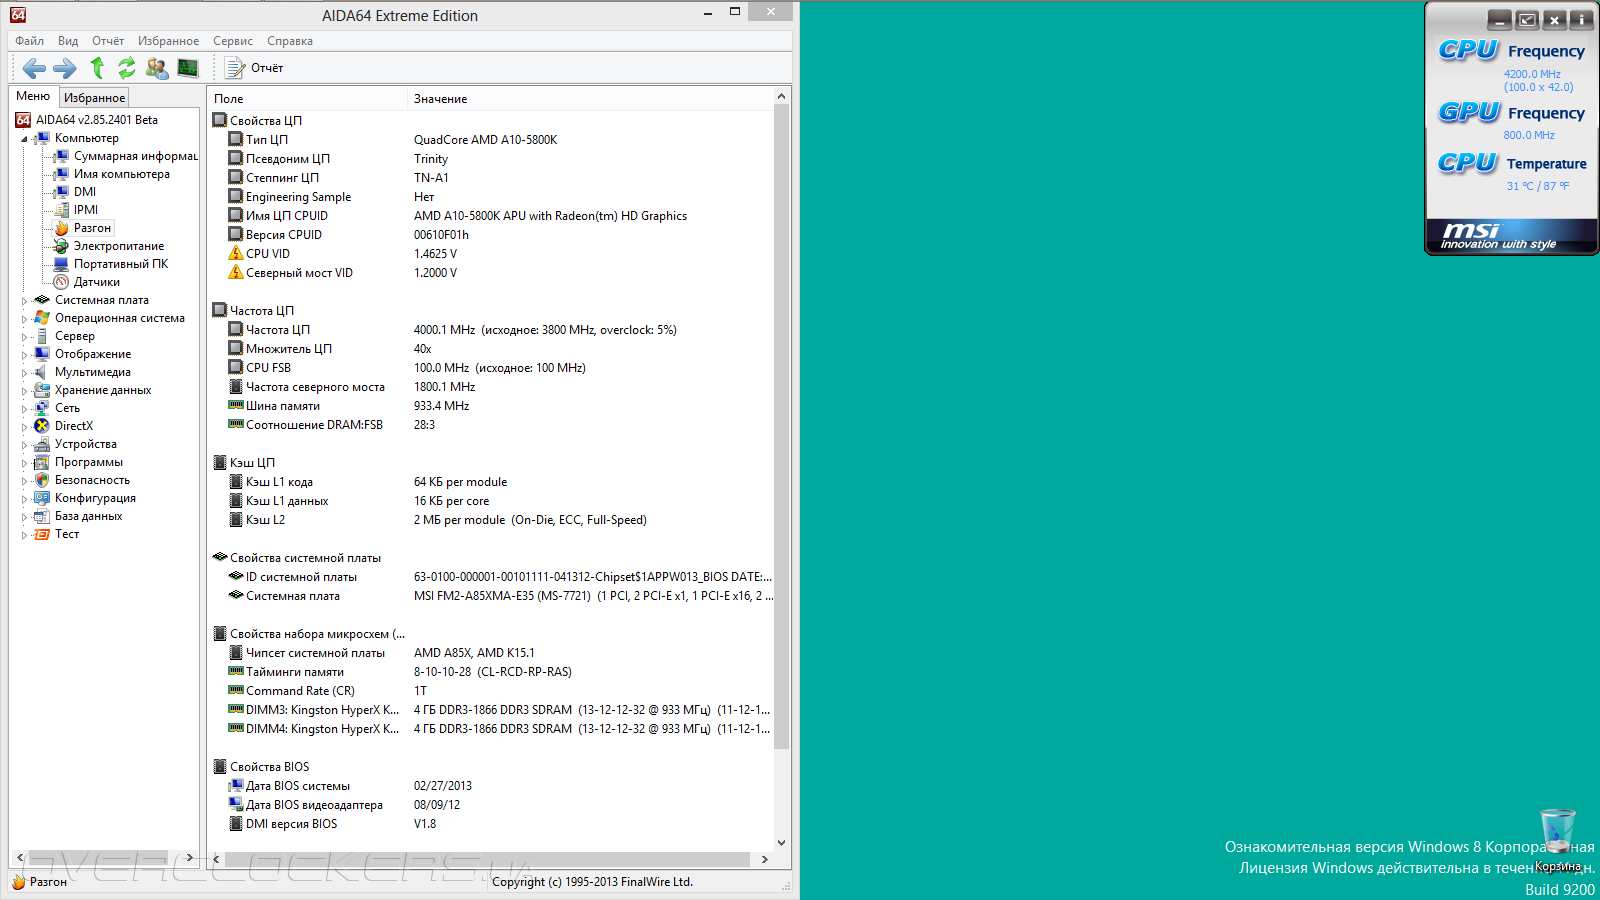This screenshot has height=900, width=1600.
Task: Expand the Хранение данных node
Action: pos(24,390)
